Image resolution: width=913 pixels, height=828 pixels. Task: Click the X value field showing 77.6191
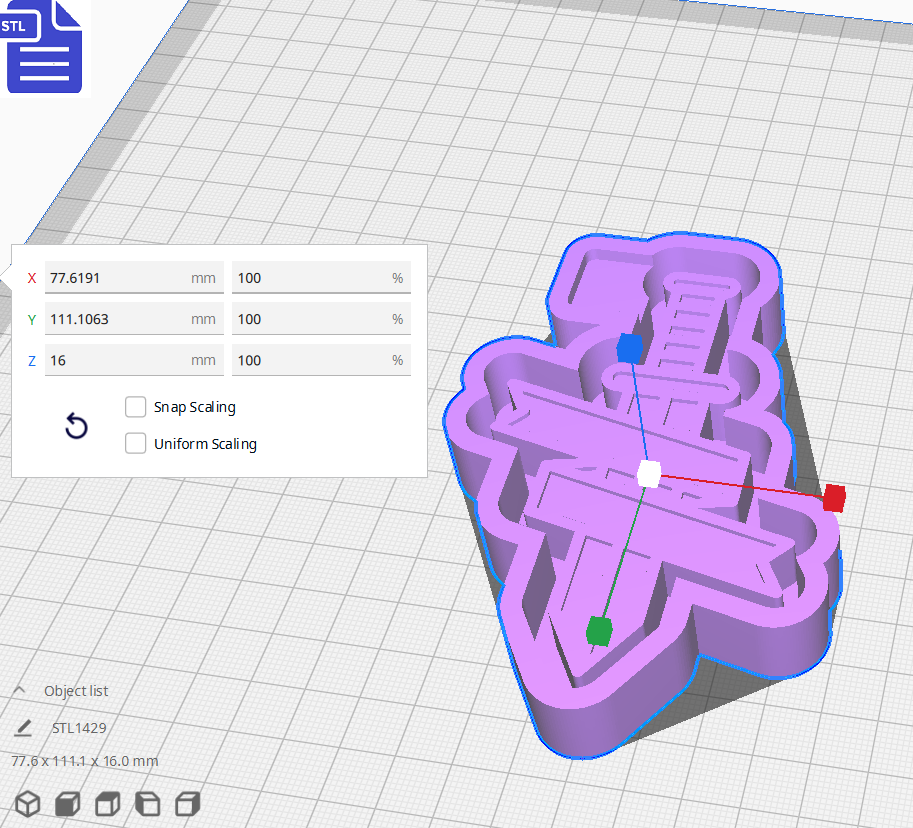point(134,277)
